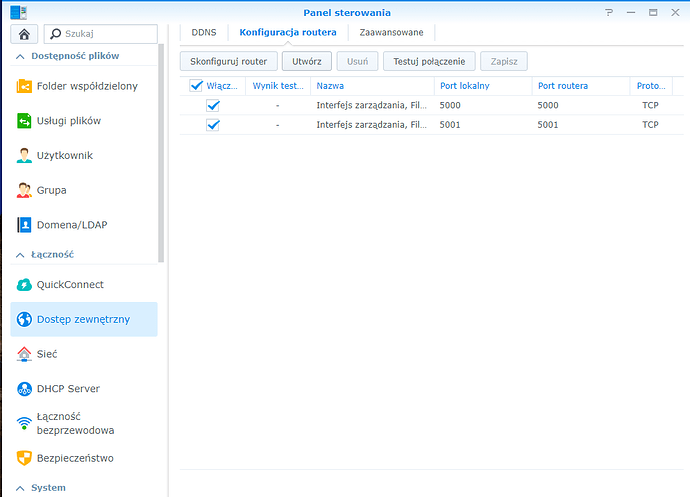
Task: Sort by the Port lokalny column header
Action: (483, 86)
